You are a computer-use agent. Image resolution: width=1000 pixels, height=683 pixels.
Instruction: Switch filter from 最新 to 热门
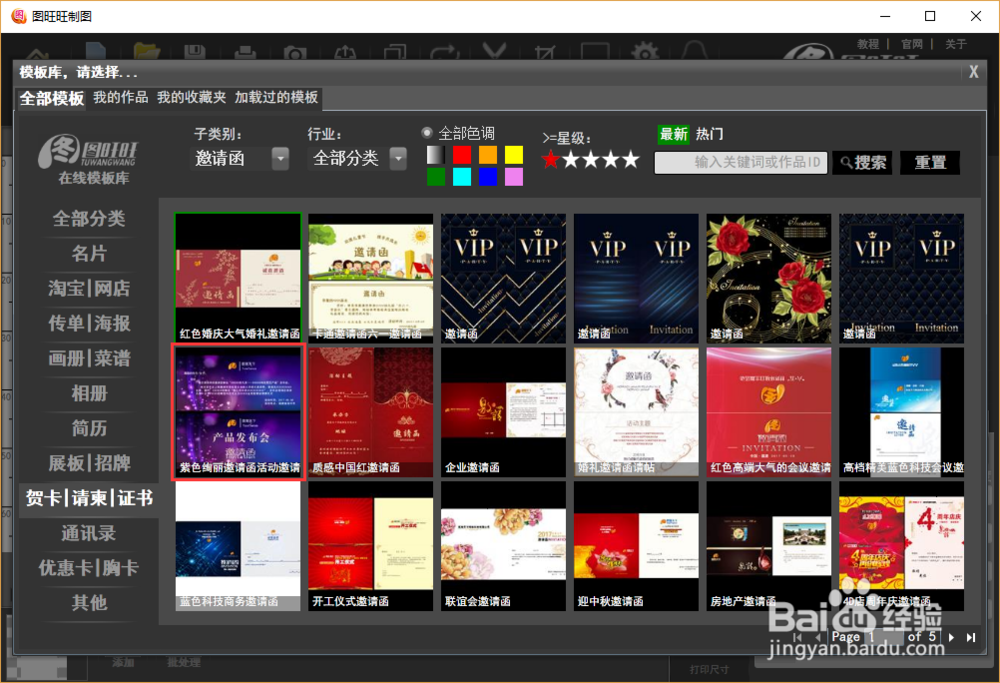pyautogui.click(x=712, y=133)
